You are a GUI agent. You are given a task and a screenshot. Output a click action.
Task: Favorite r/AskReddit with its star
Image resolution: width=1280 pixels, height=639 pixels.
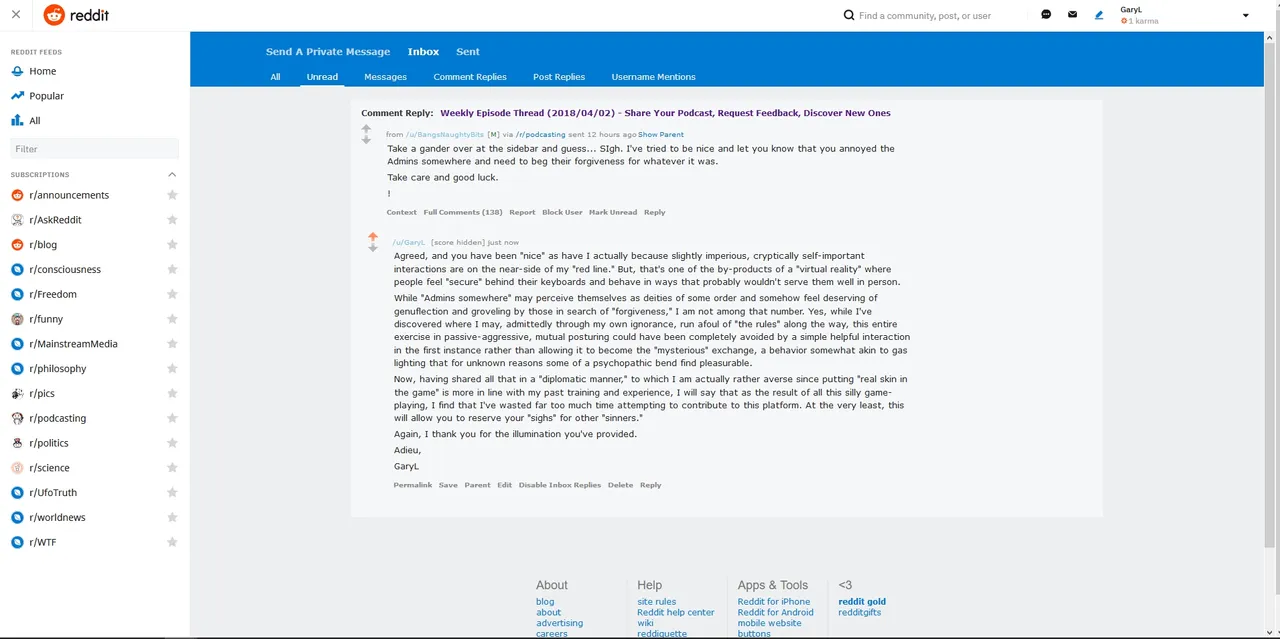(x=172, y=220)
